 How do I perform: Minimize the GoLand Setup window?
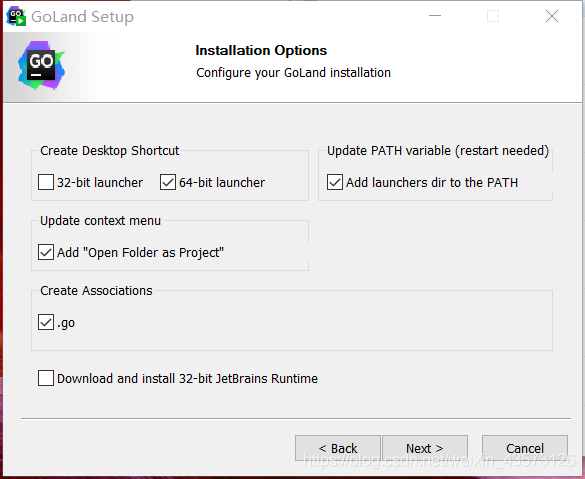[x=435, y=16]
